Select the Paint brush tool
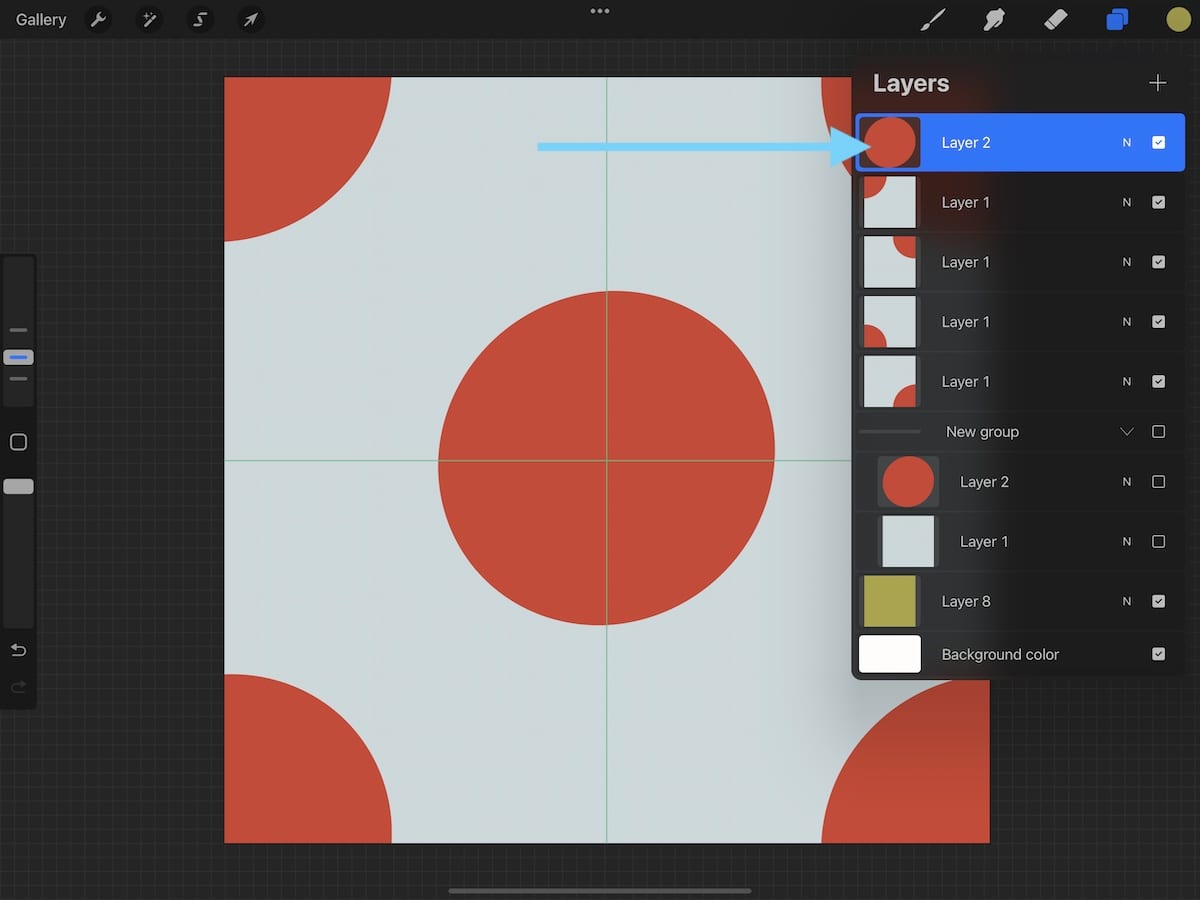Screen dimensions: 1200x900 click(933, 19)
